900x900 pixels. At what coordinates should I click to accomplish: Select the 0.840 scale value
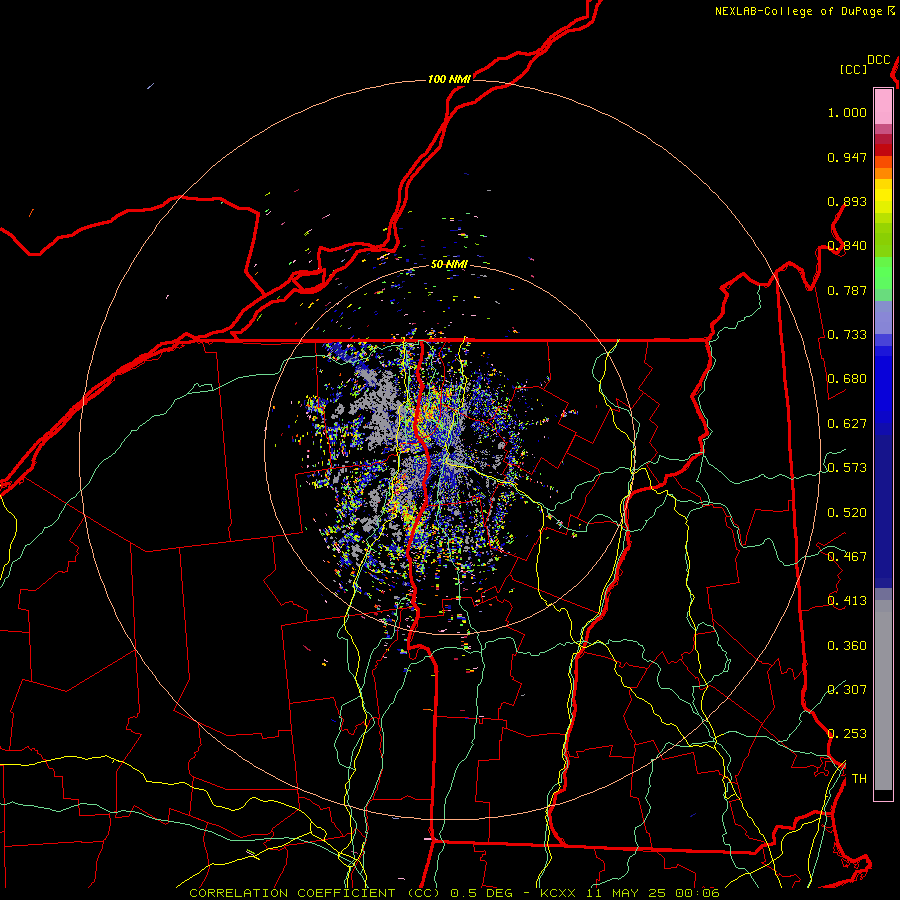coord(847,246)
